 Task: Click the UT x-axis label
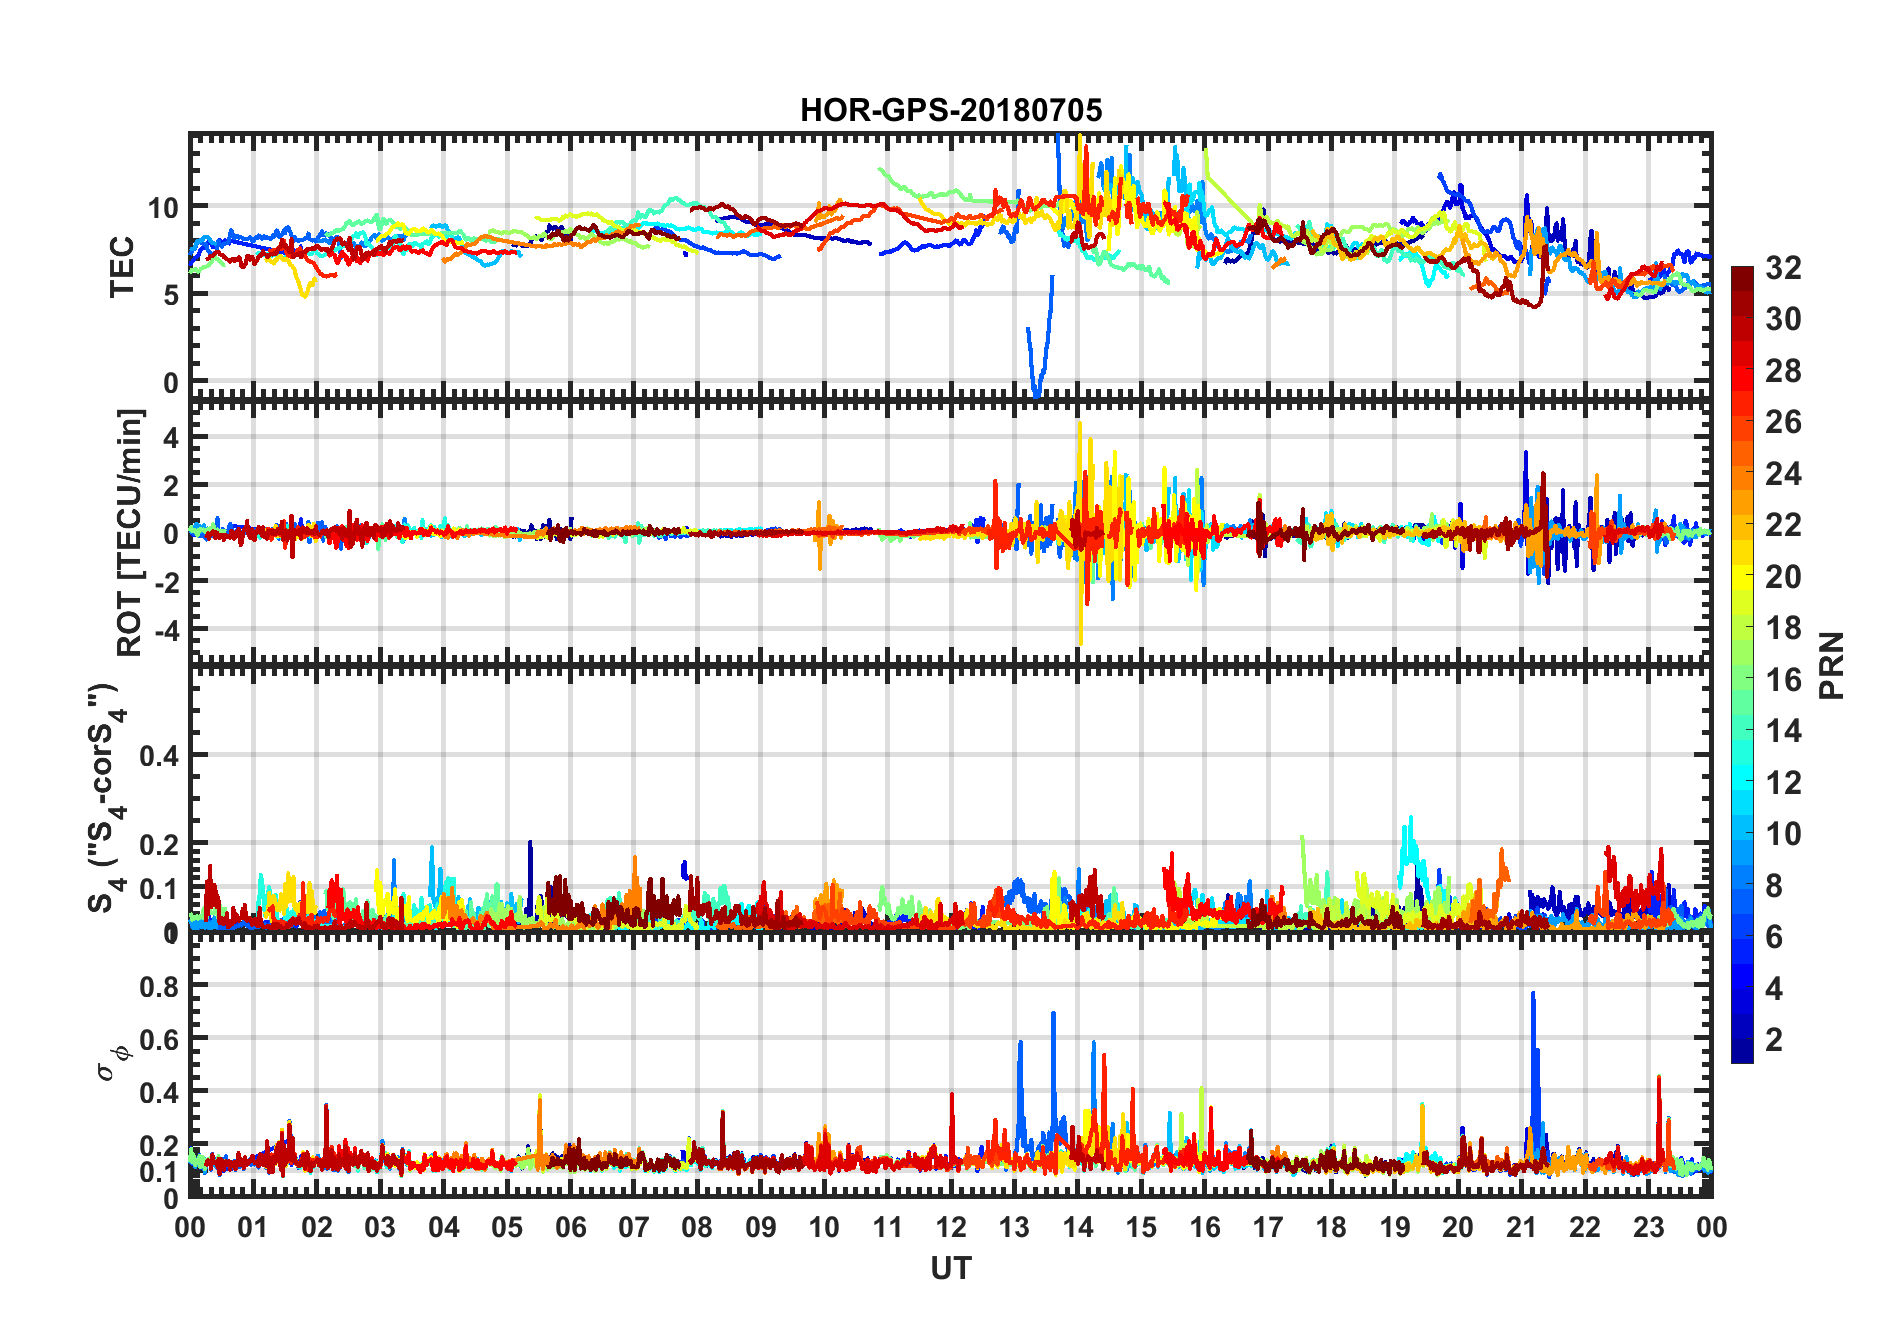pyautogui.click(x=951, y=1269)
